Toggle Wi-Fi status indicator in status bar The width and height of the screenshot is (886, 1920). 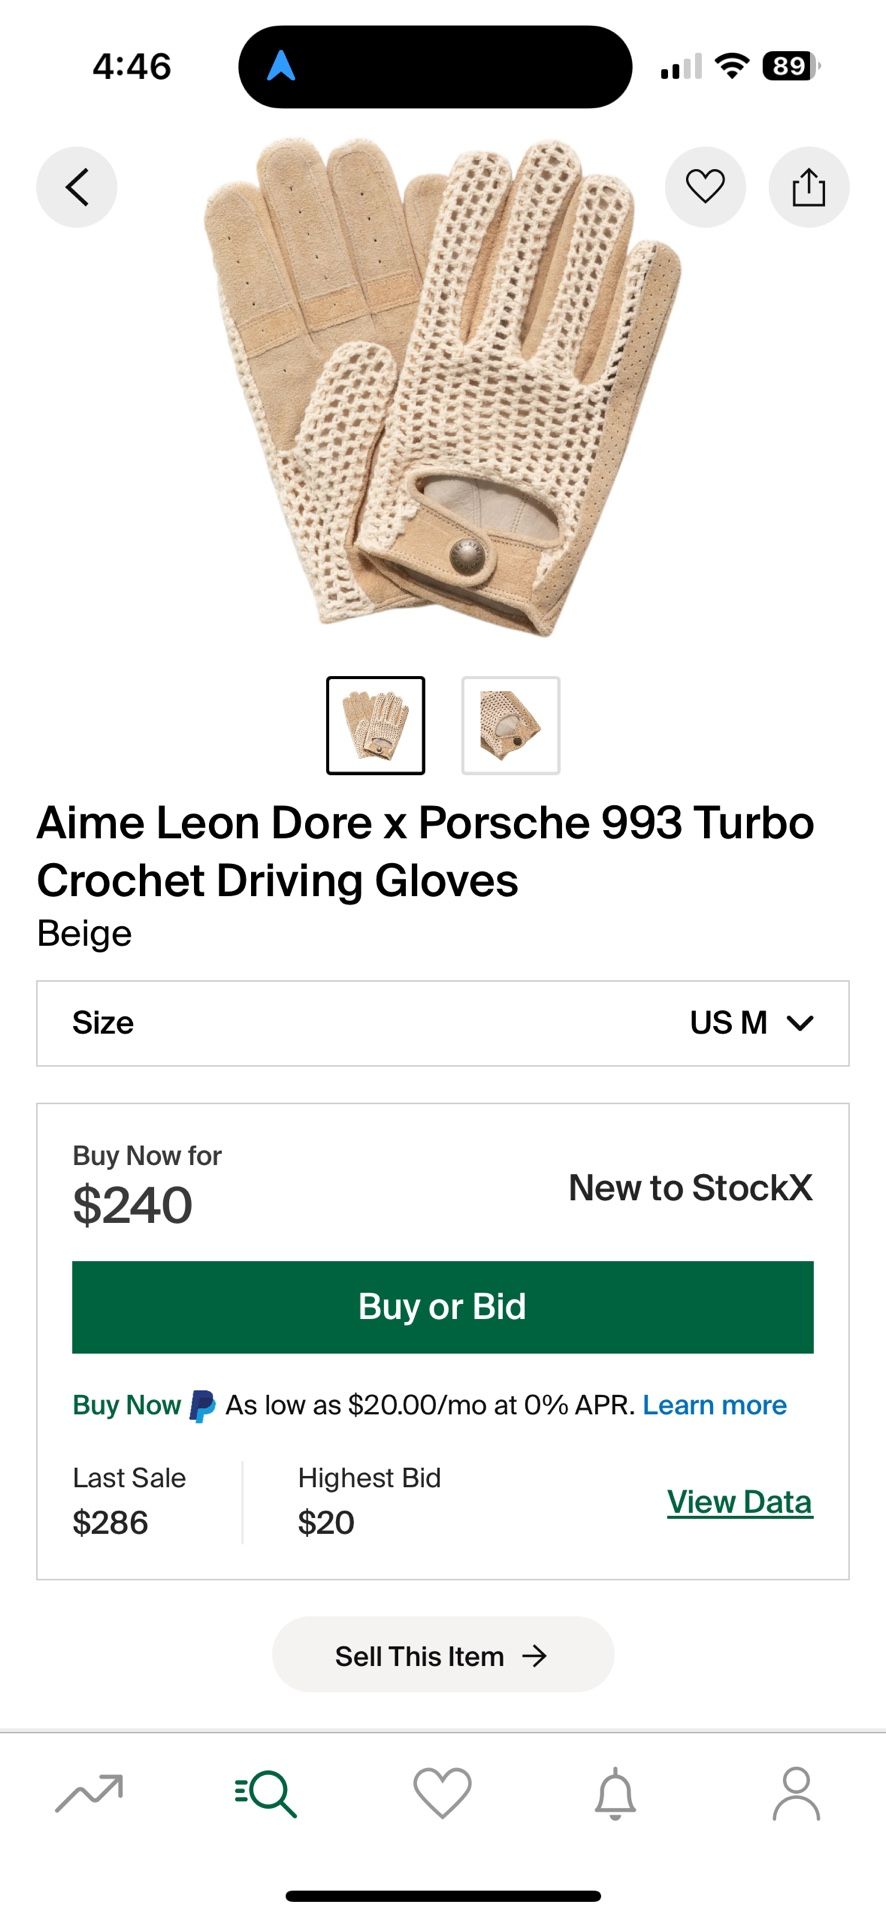pos(732,65)
